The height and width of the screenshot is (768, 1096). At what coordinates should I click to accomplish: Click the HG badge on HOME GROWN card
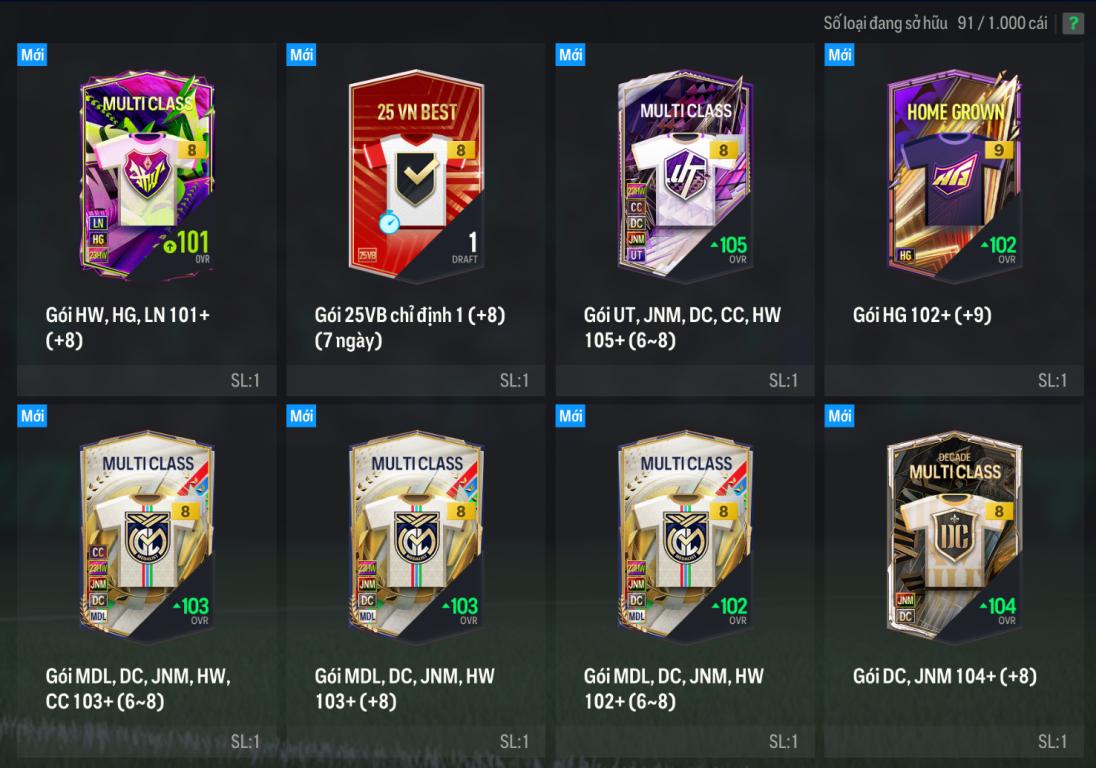[x=904, y=255]
